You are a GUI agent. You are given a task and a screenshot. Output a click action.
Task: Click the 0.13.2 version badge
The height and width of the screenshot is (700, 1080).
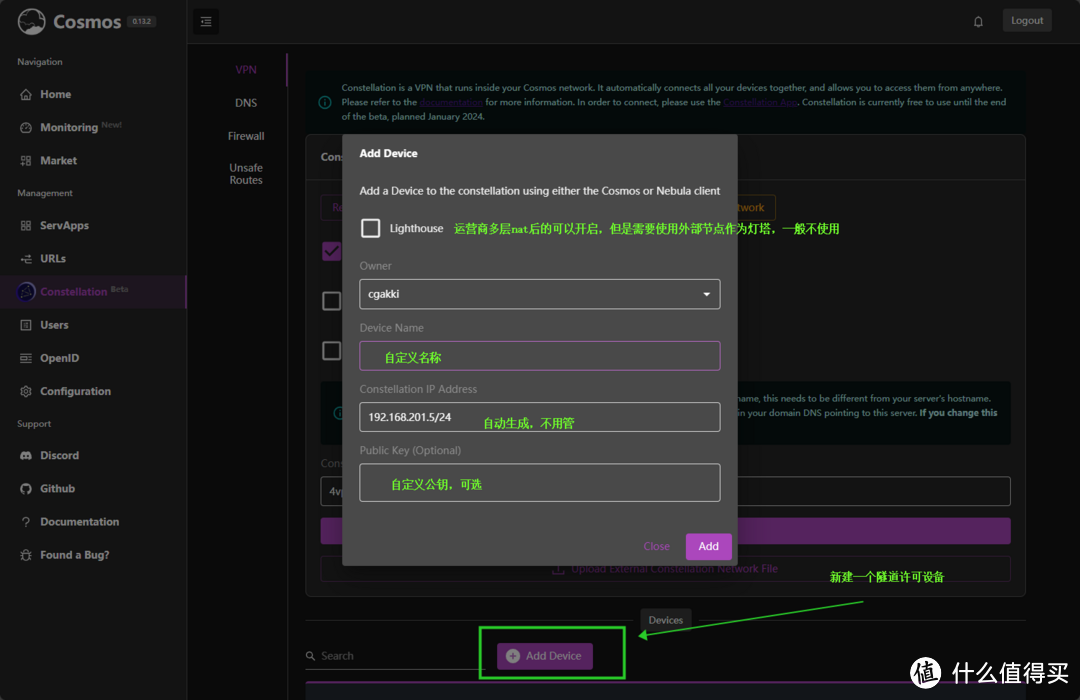click(x=142, y=21)
